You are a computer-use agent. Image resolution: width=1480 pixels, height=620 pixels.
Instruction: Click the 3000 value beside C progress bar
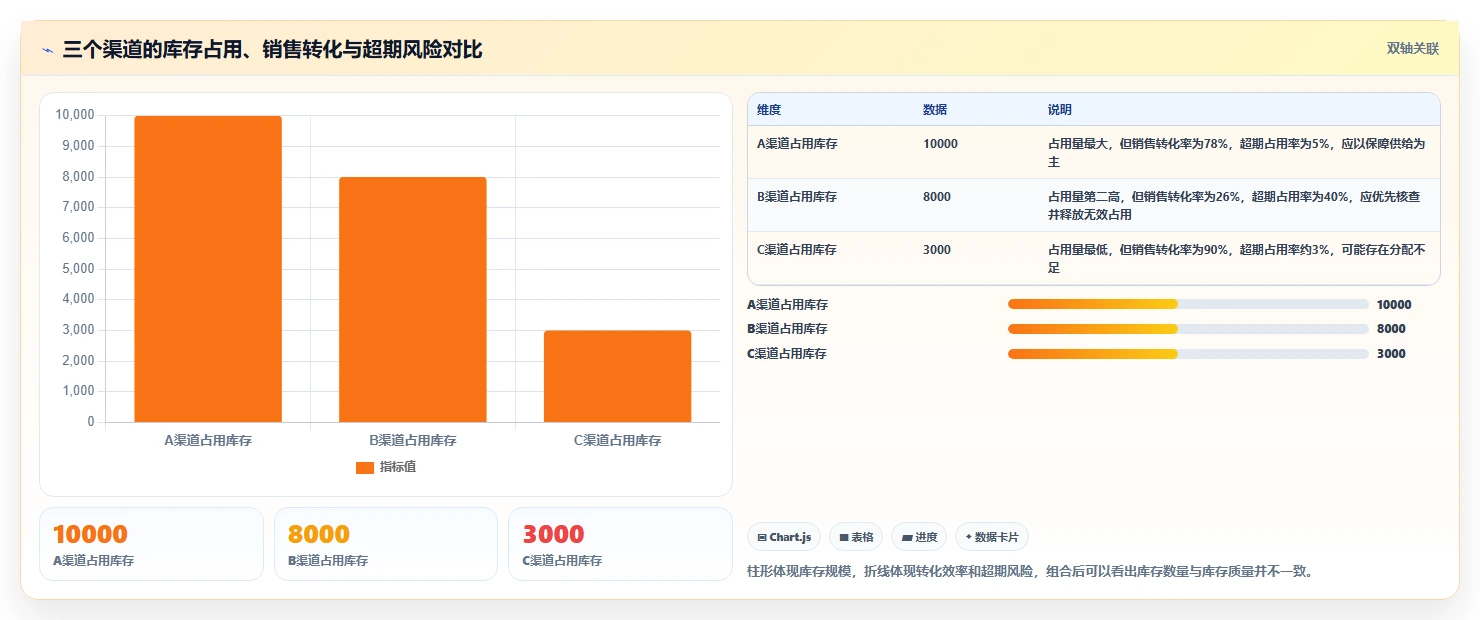1391,354
